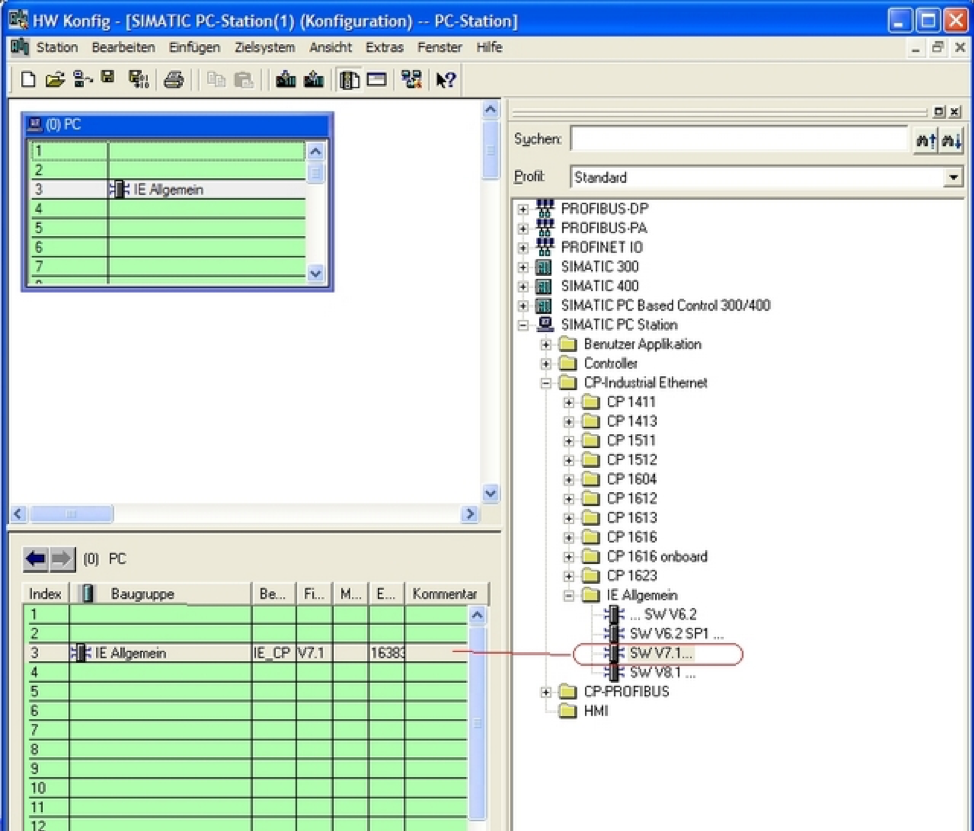This screenshot has width=974, height=831.
Task: Click search downward binoculars button
Action: (x=951, y=140)
